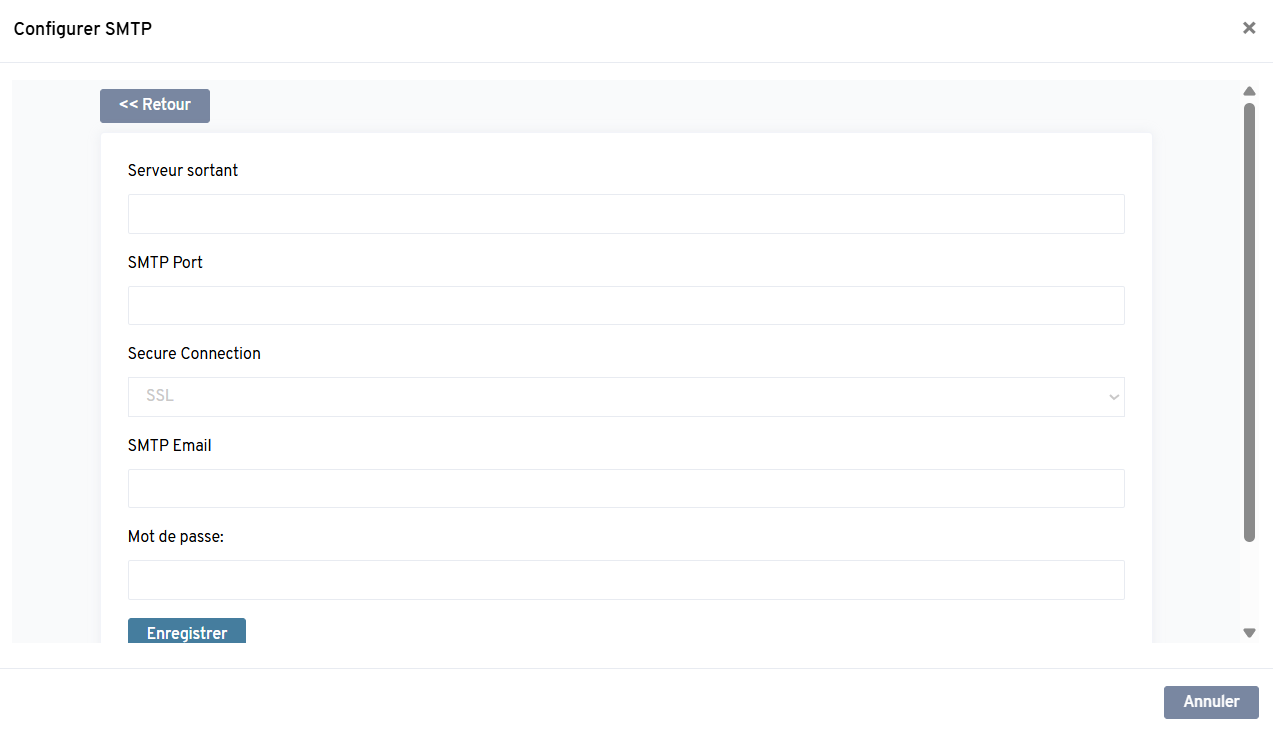Click the vertical scrollbar thumb

tap(1249, 320)
